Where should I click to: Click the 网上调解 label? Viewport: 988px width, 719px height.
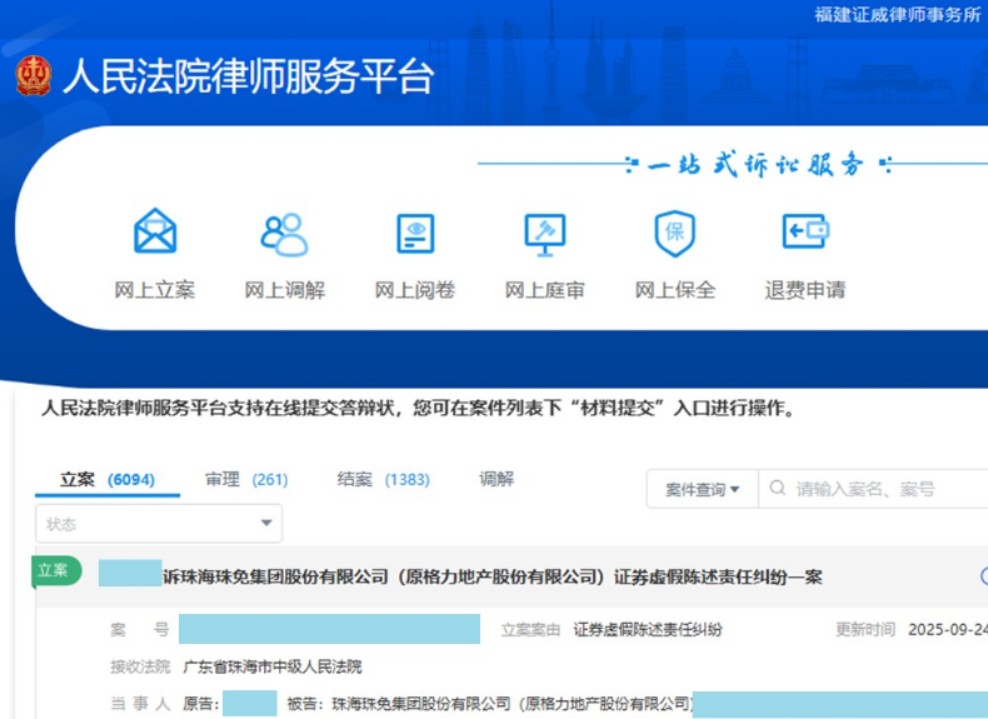point(285,290)
